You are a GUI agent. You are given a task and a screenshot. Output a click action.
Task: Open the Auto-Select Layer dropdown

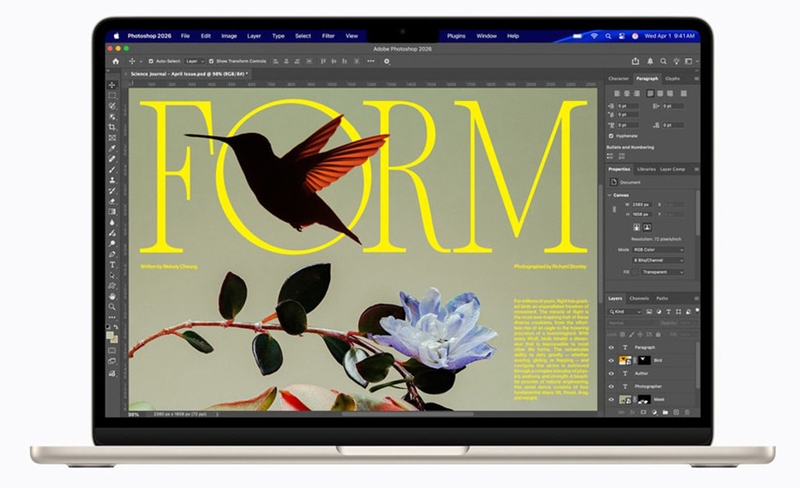click(x=195, y=61)
